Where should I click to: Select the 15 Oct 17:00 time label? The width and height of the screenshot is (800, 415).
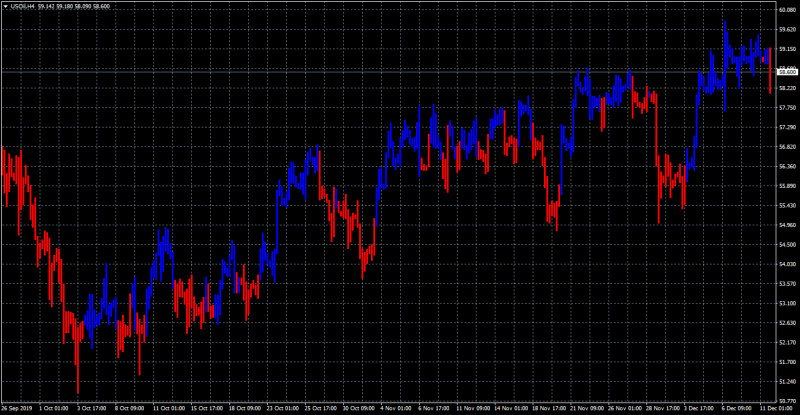(207, 408)
